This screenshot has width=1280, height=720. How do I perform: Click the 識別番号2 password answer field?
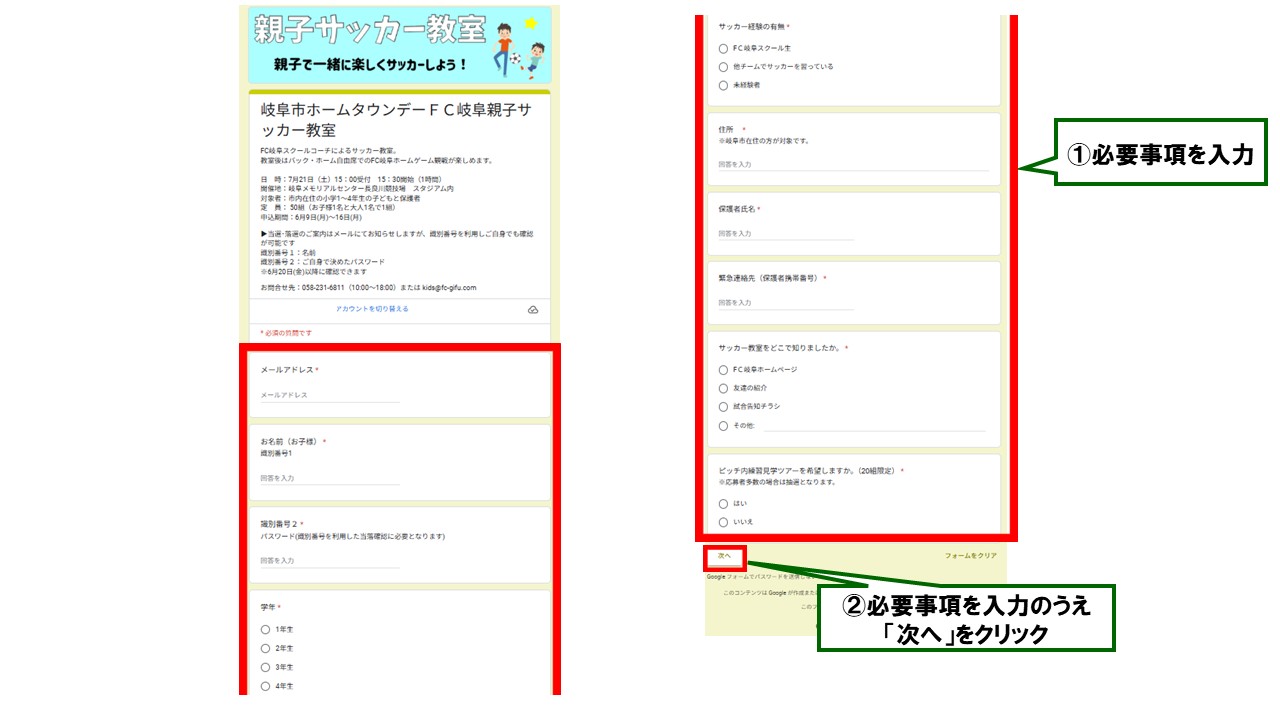click(x=329, y=561)
